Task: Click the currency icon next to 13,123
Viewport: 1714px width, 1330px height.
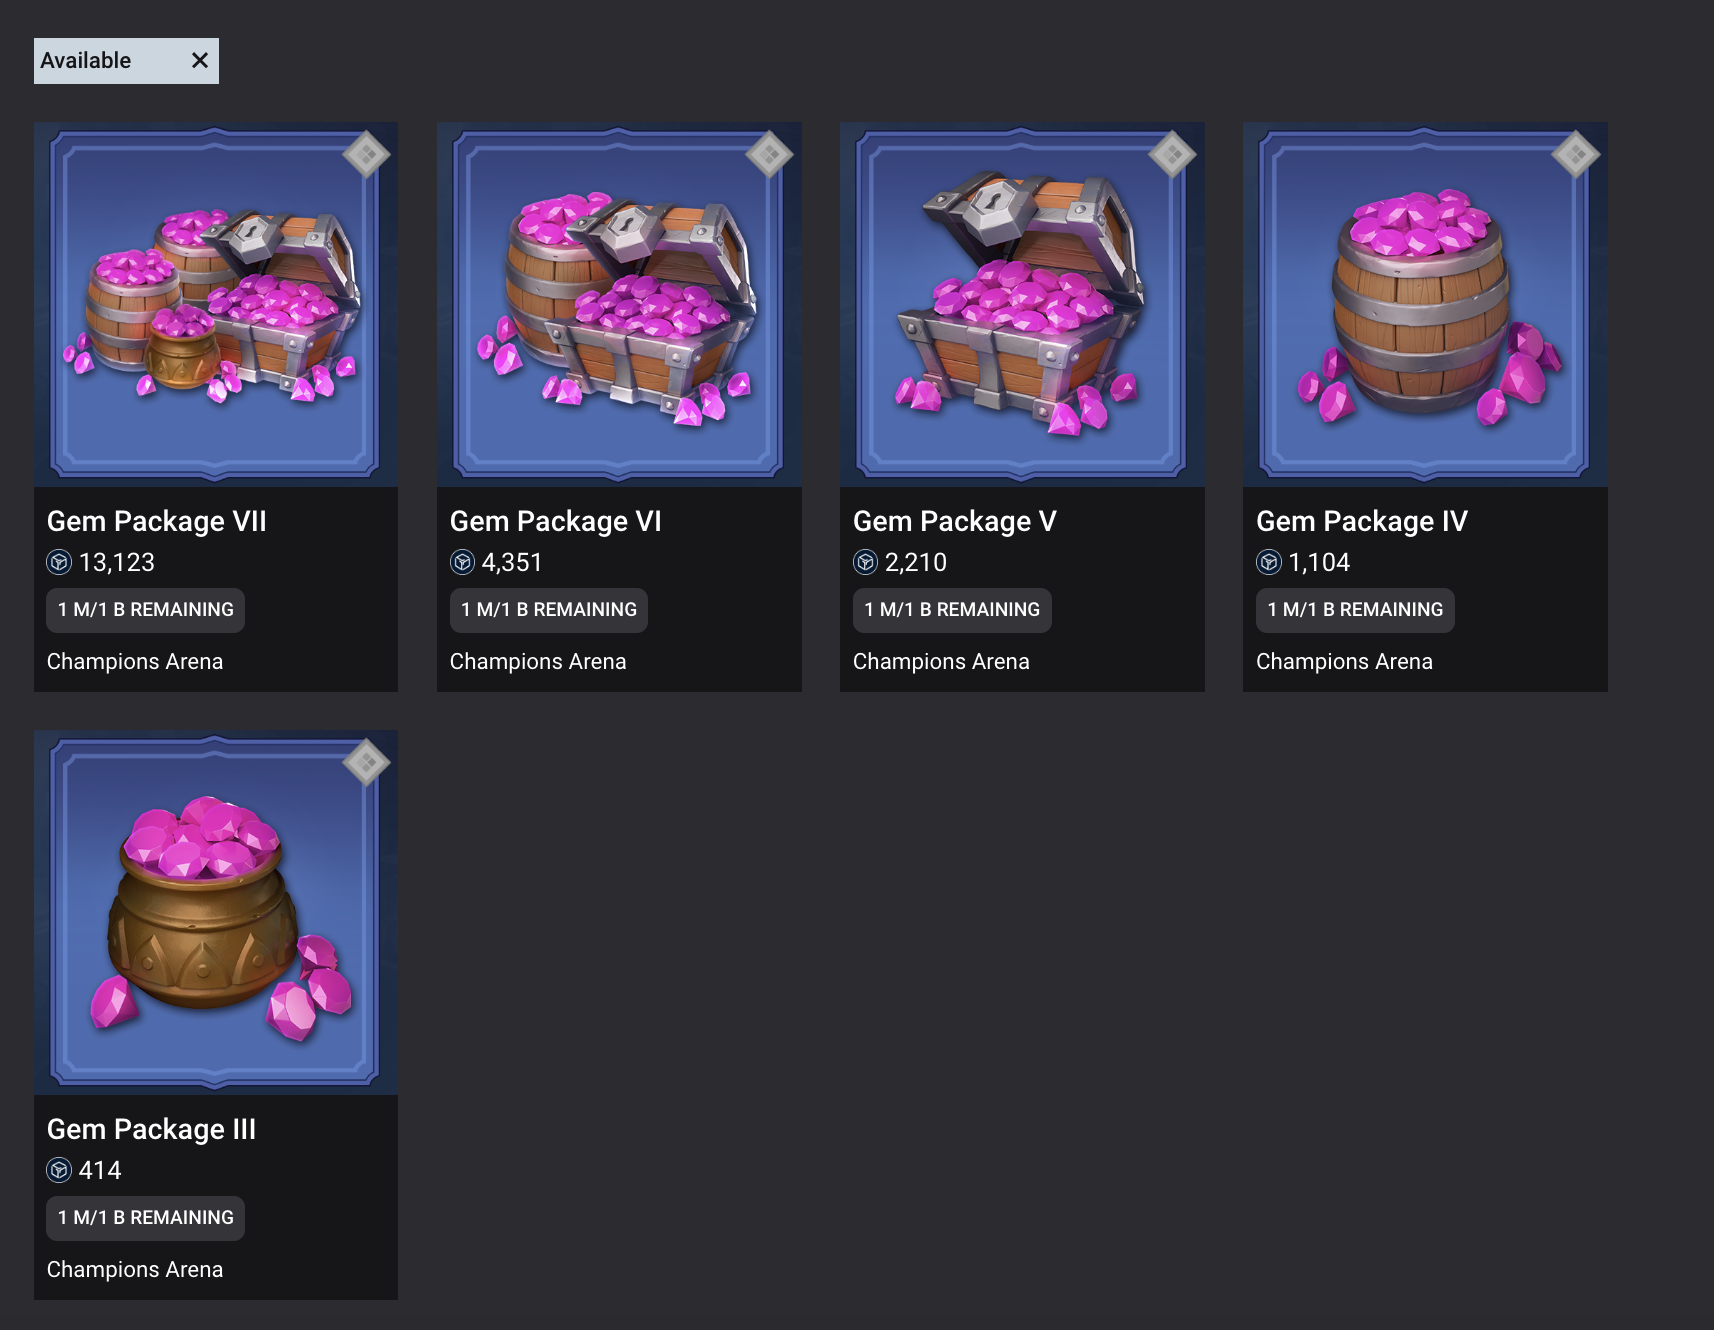Action: [x=59, y=562]
